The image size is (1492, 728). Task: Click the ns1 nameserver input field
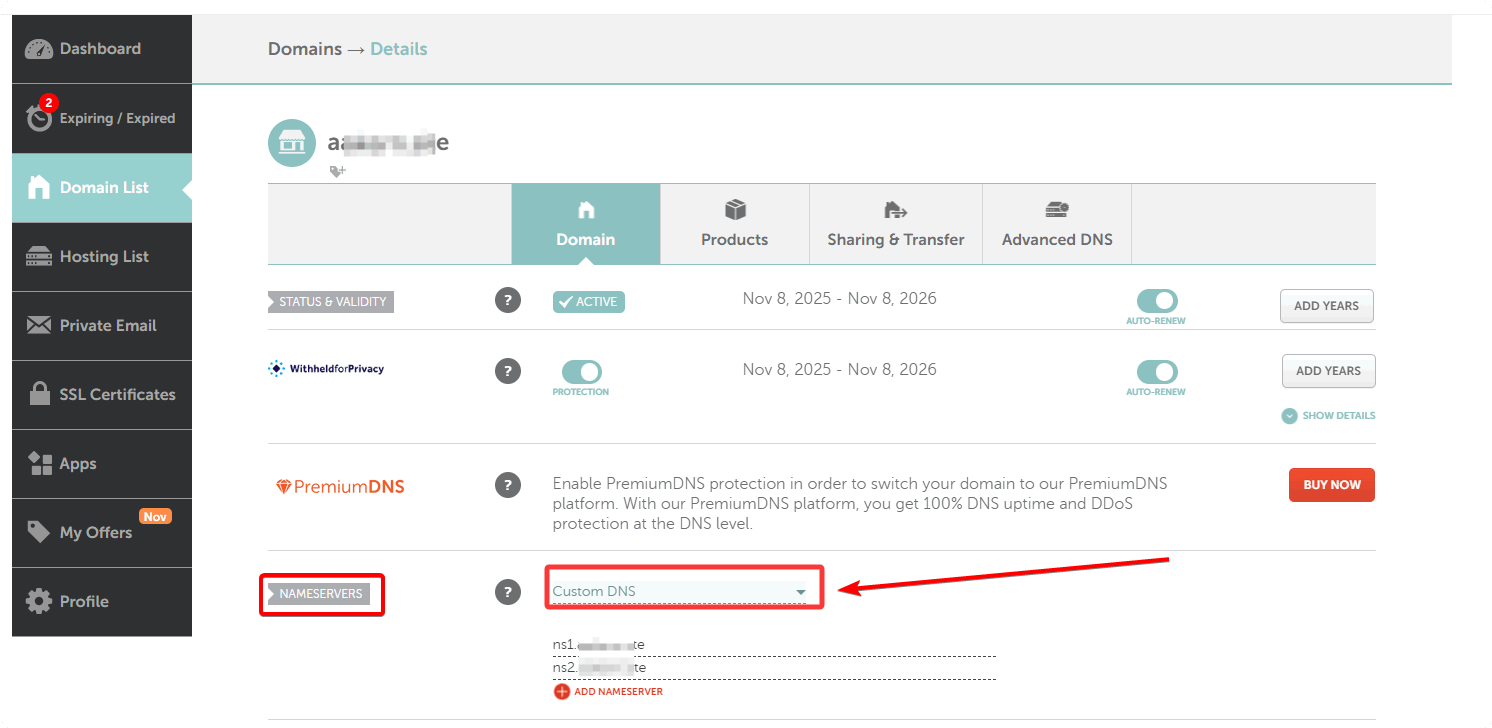[774, 644]
